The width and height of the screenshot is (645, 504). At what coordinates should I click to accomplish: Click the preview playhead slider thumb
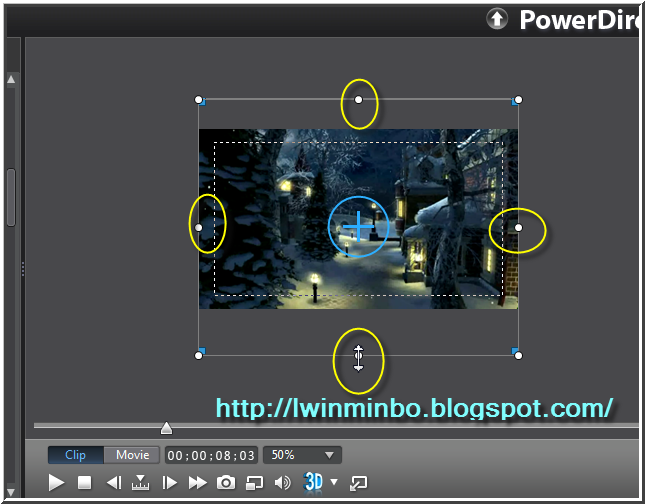(166, 428)
